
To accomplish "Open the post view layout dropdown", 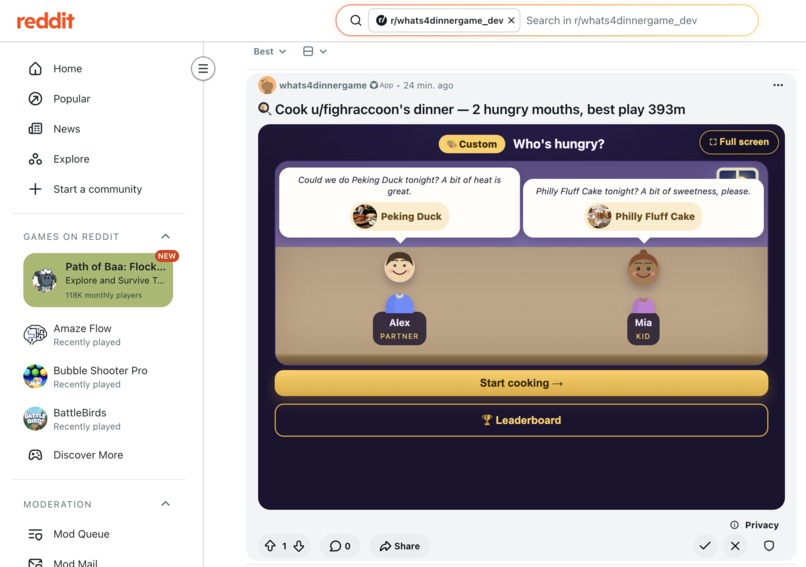I will (315, 51).
